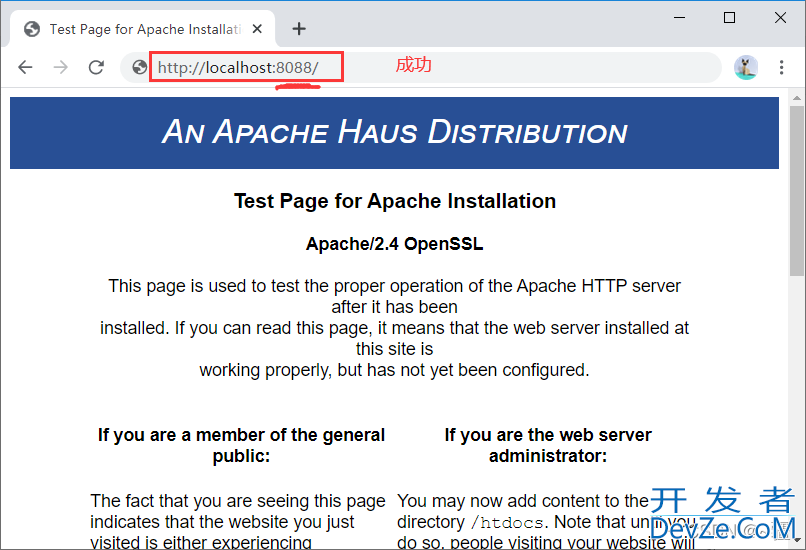
Task: Open a new tab with the plus button
Action: pos(299,29)
